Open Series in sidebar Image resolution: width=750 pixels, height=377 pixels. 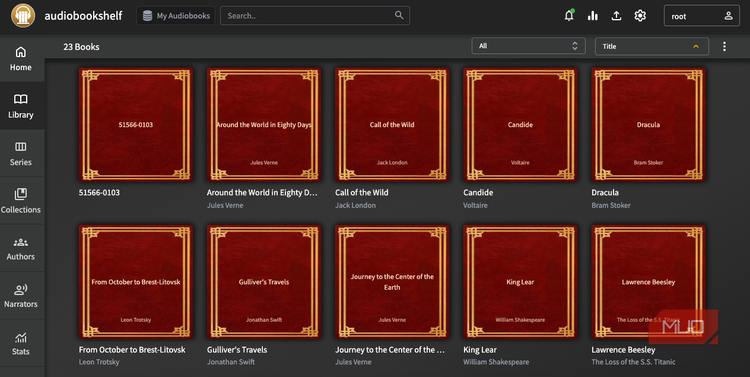click(x=21, y=153)
